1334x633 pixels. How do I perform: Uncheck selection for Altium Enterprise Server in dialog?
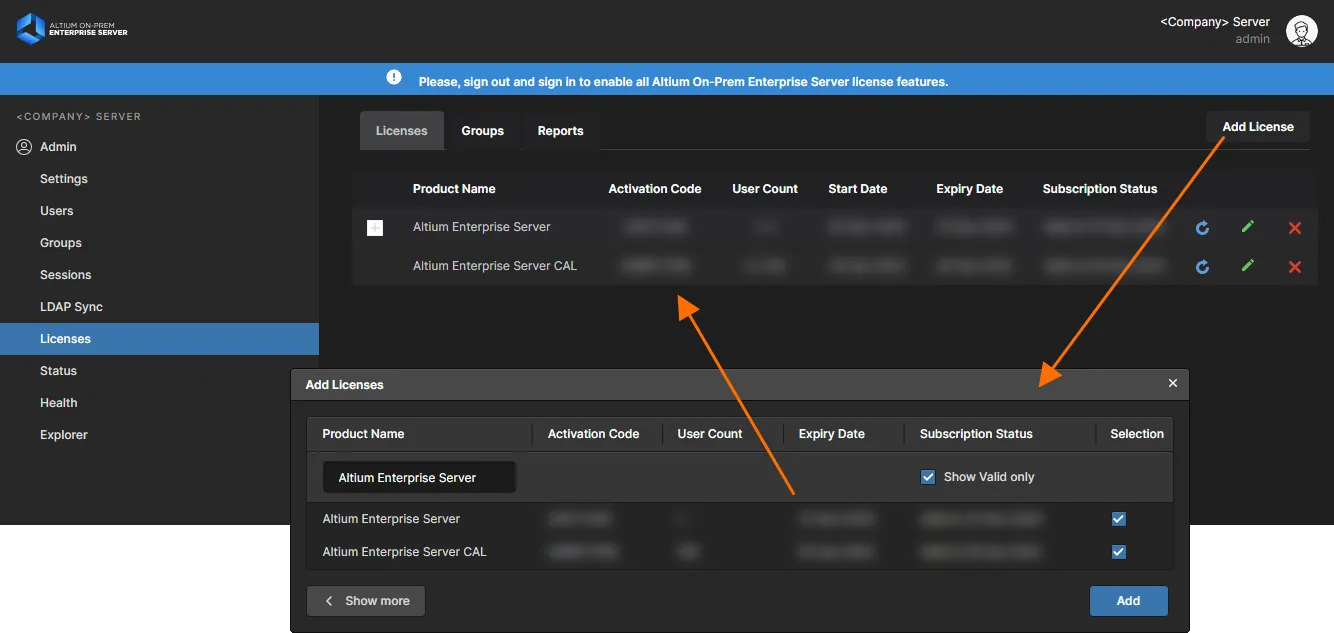[x=1118, y=519]
